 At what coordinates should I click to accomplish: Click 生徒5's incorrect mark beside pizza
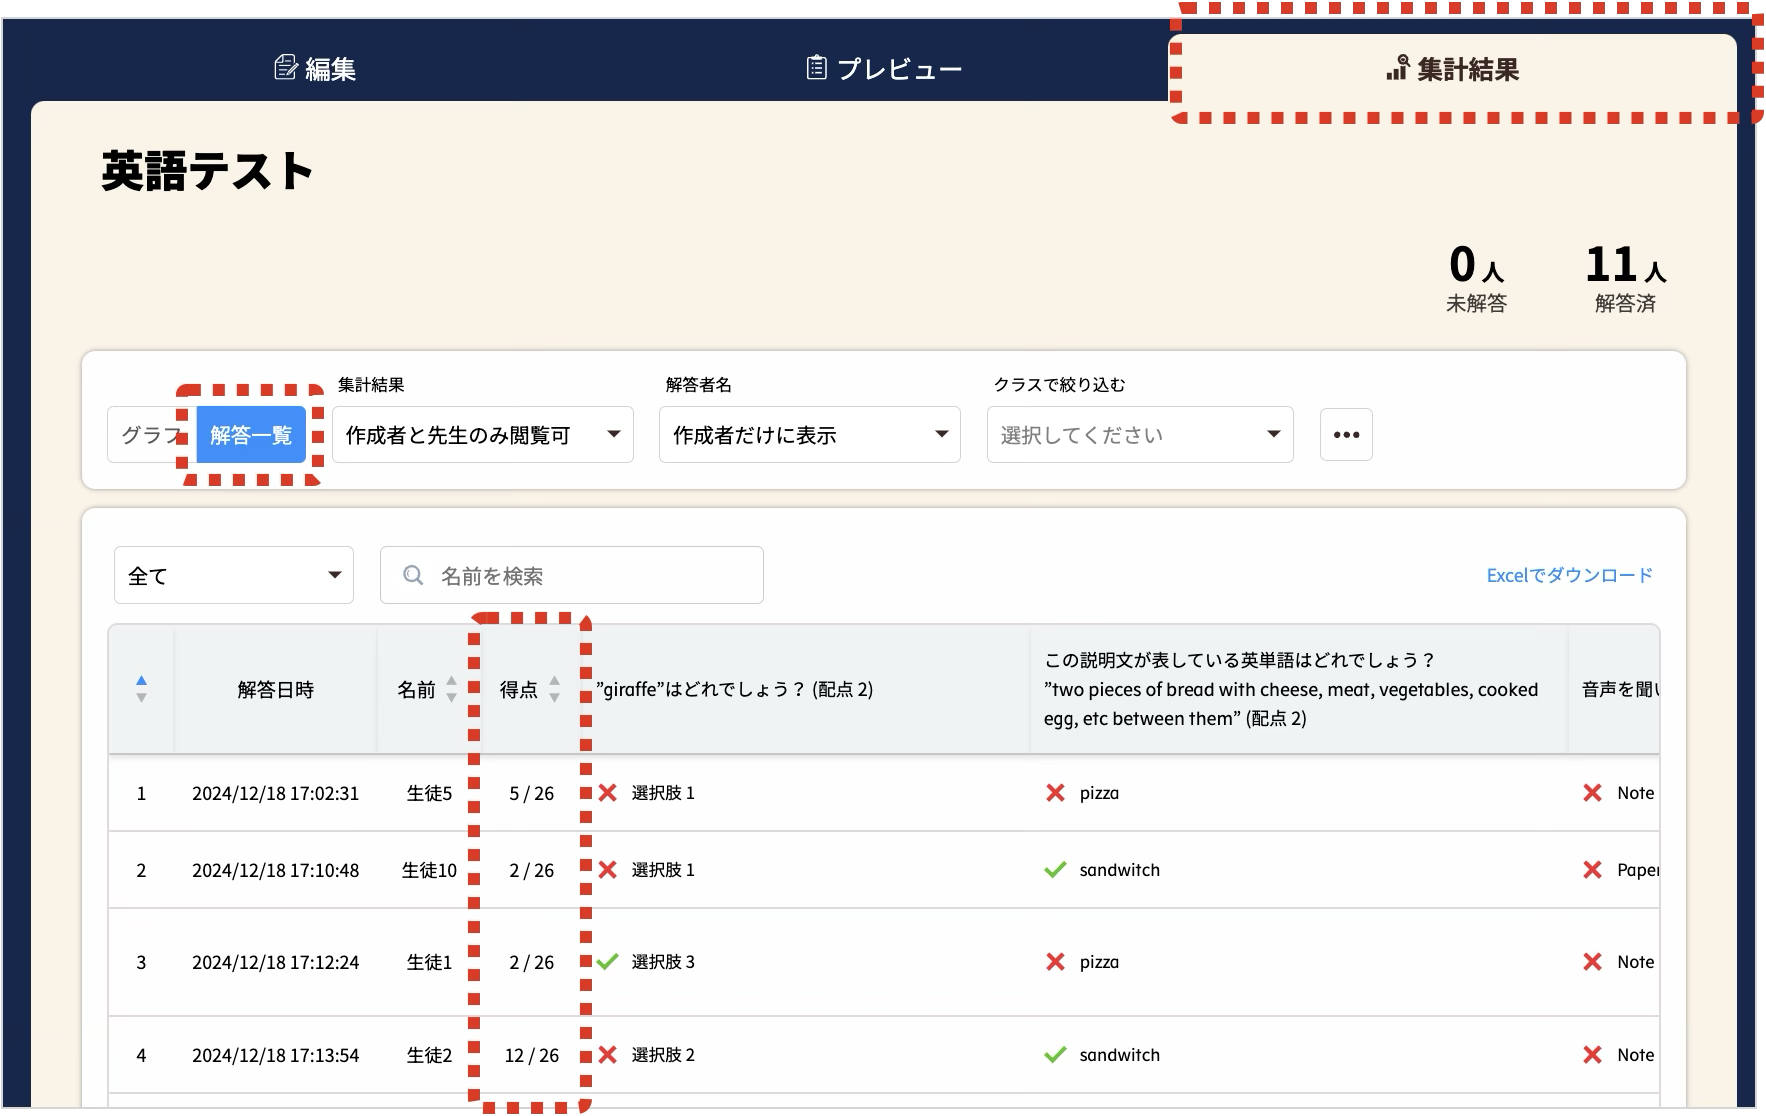pos(1055,793)
